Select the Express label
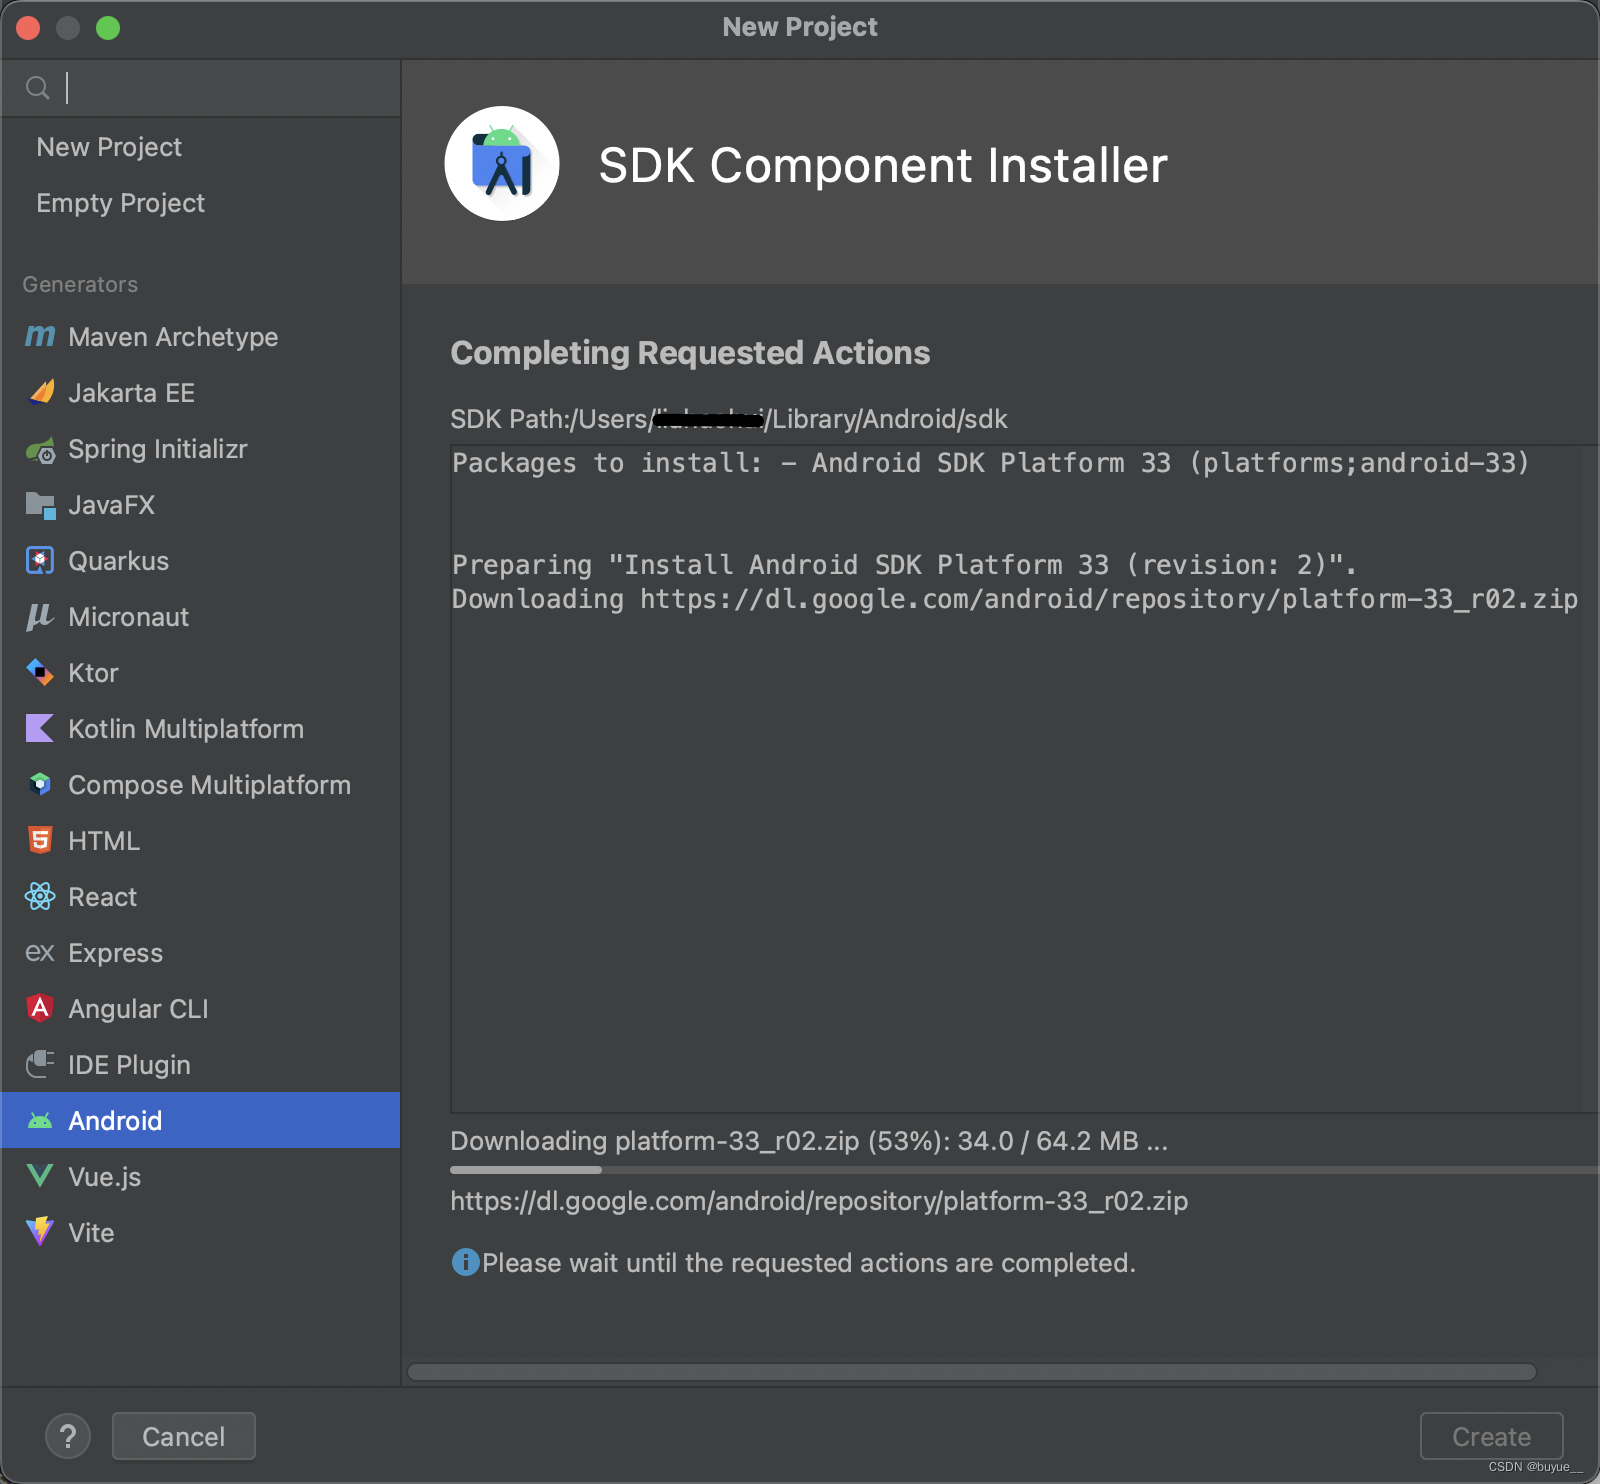Screen dimensions: 1600x1484 tap(115, 953)
